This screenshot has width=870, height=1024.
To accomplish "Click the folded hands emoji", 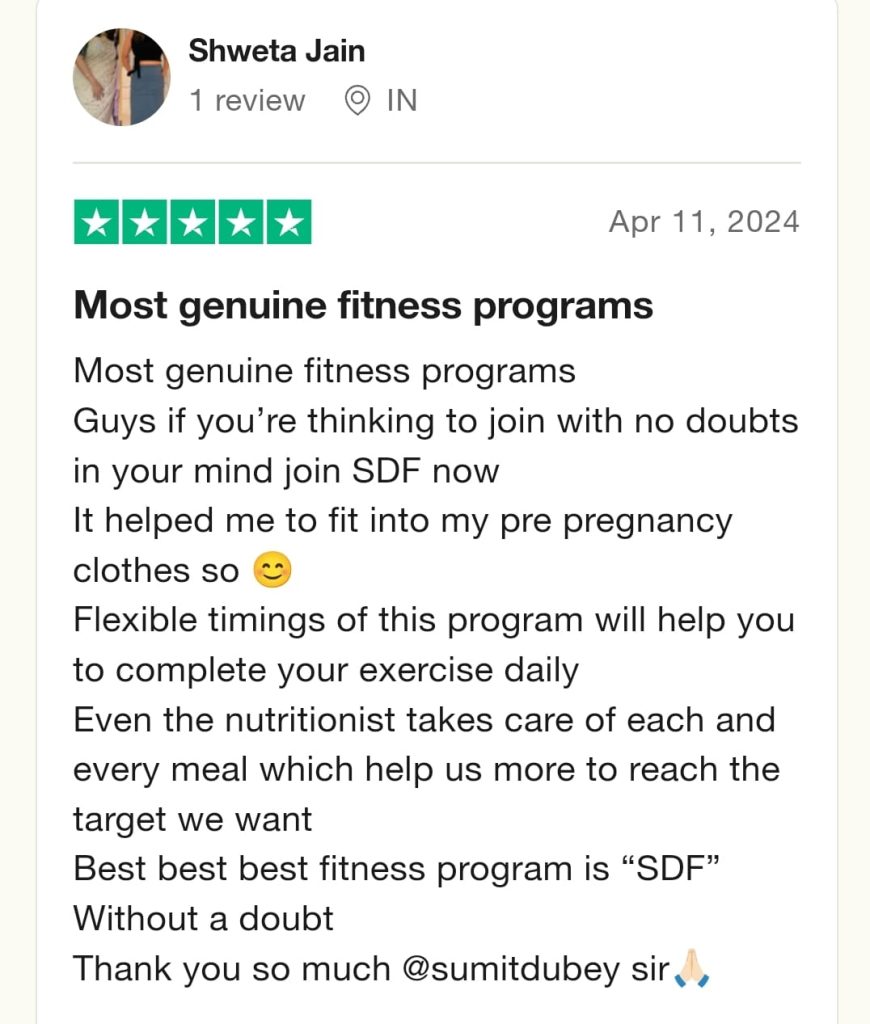I will [691, 968].
